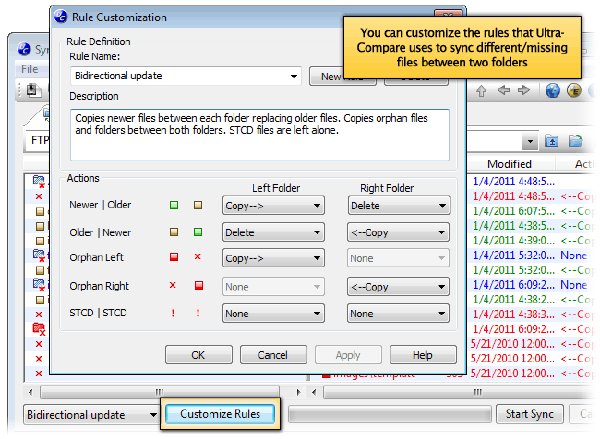The image size is (600, 439).
Task: Click the tan older-file icon in Older|Newer row
Action: pos(174,232)
